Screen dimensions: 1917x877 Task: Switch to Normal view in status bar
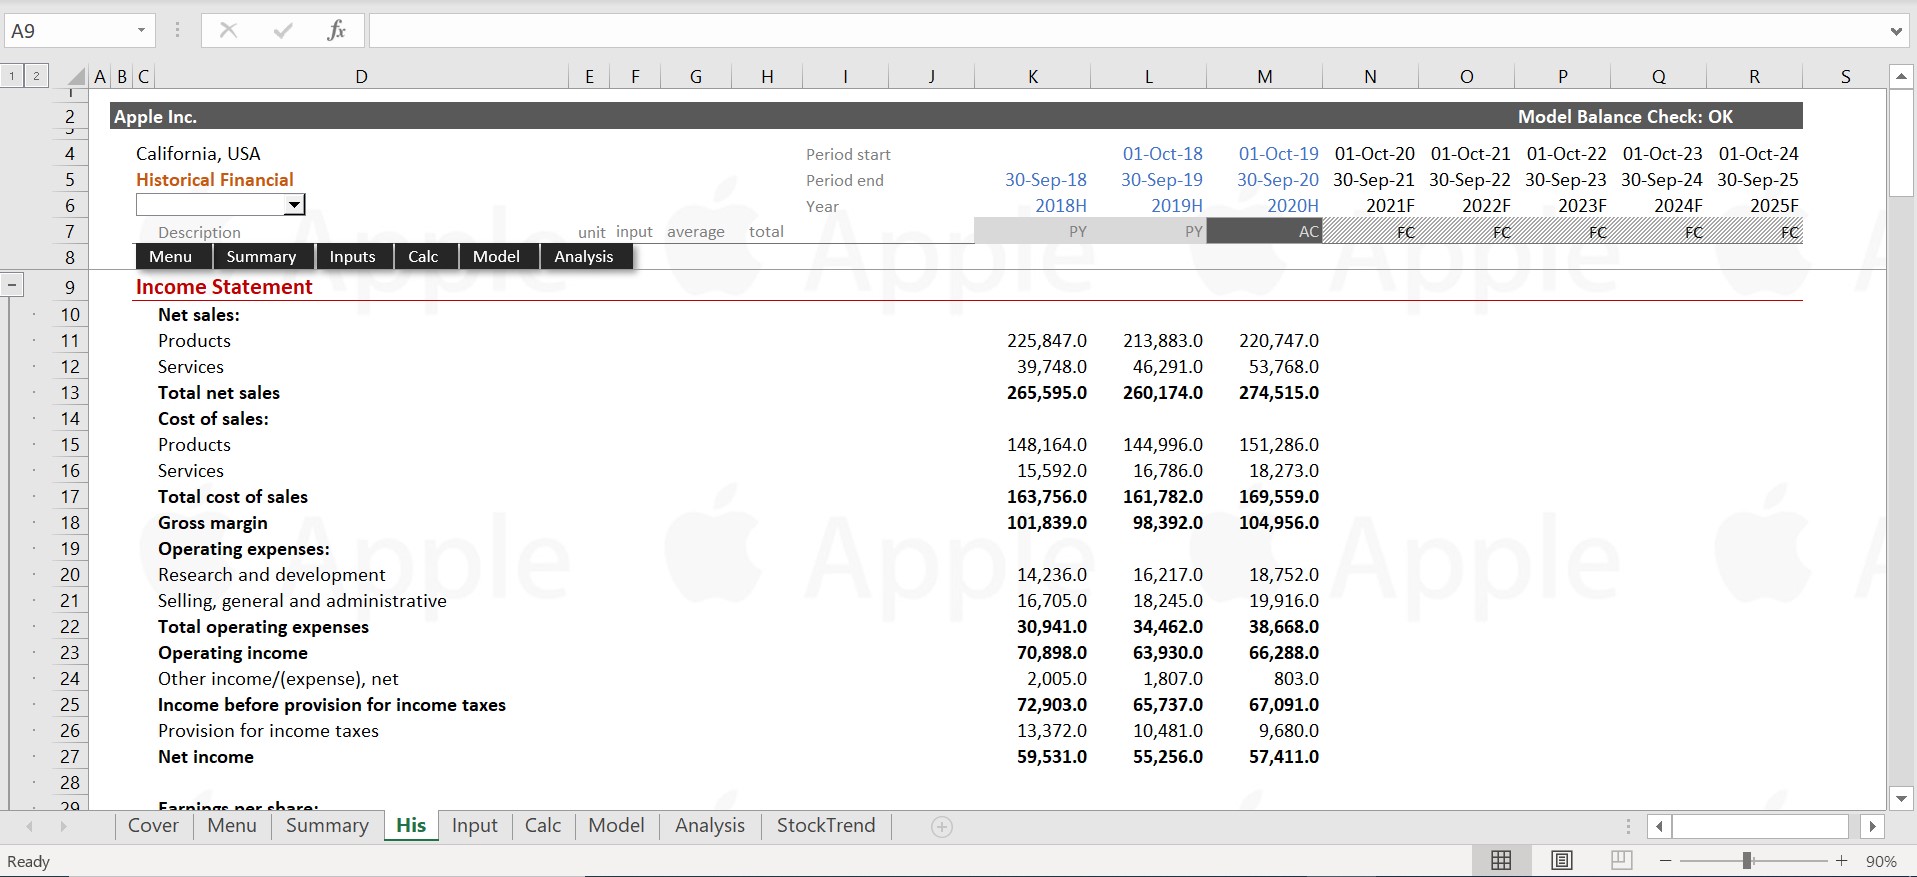pos(1501,860)
